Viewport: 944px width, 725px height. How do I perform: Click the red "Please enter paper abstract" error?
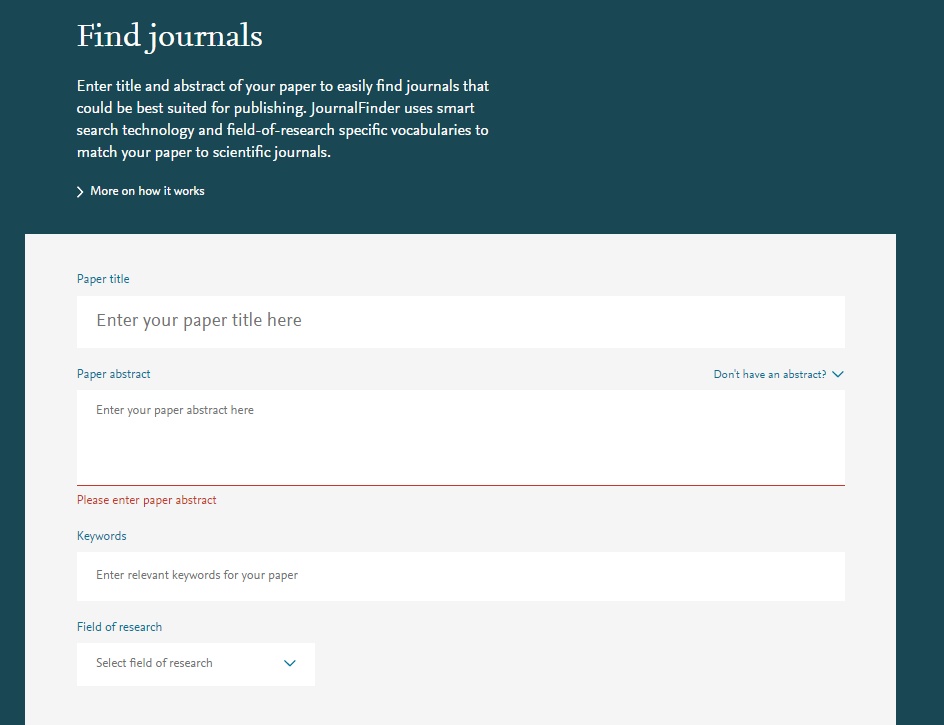(x=146, y=500)
